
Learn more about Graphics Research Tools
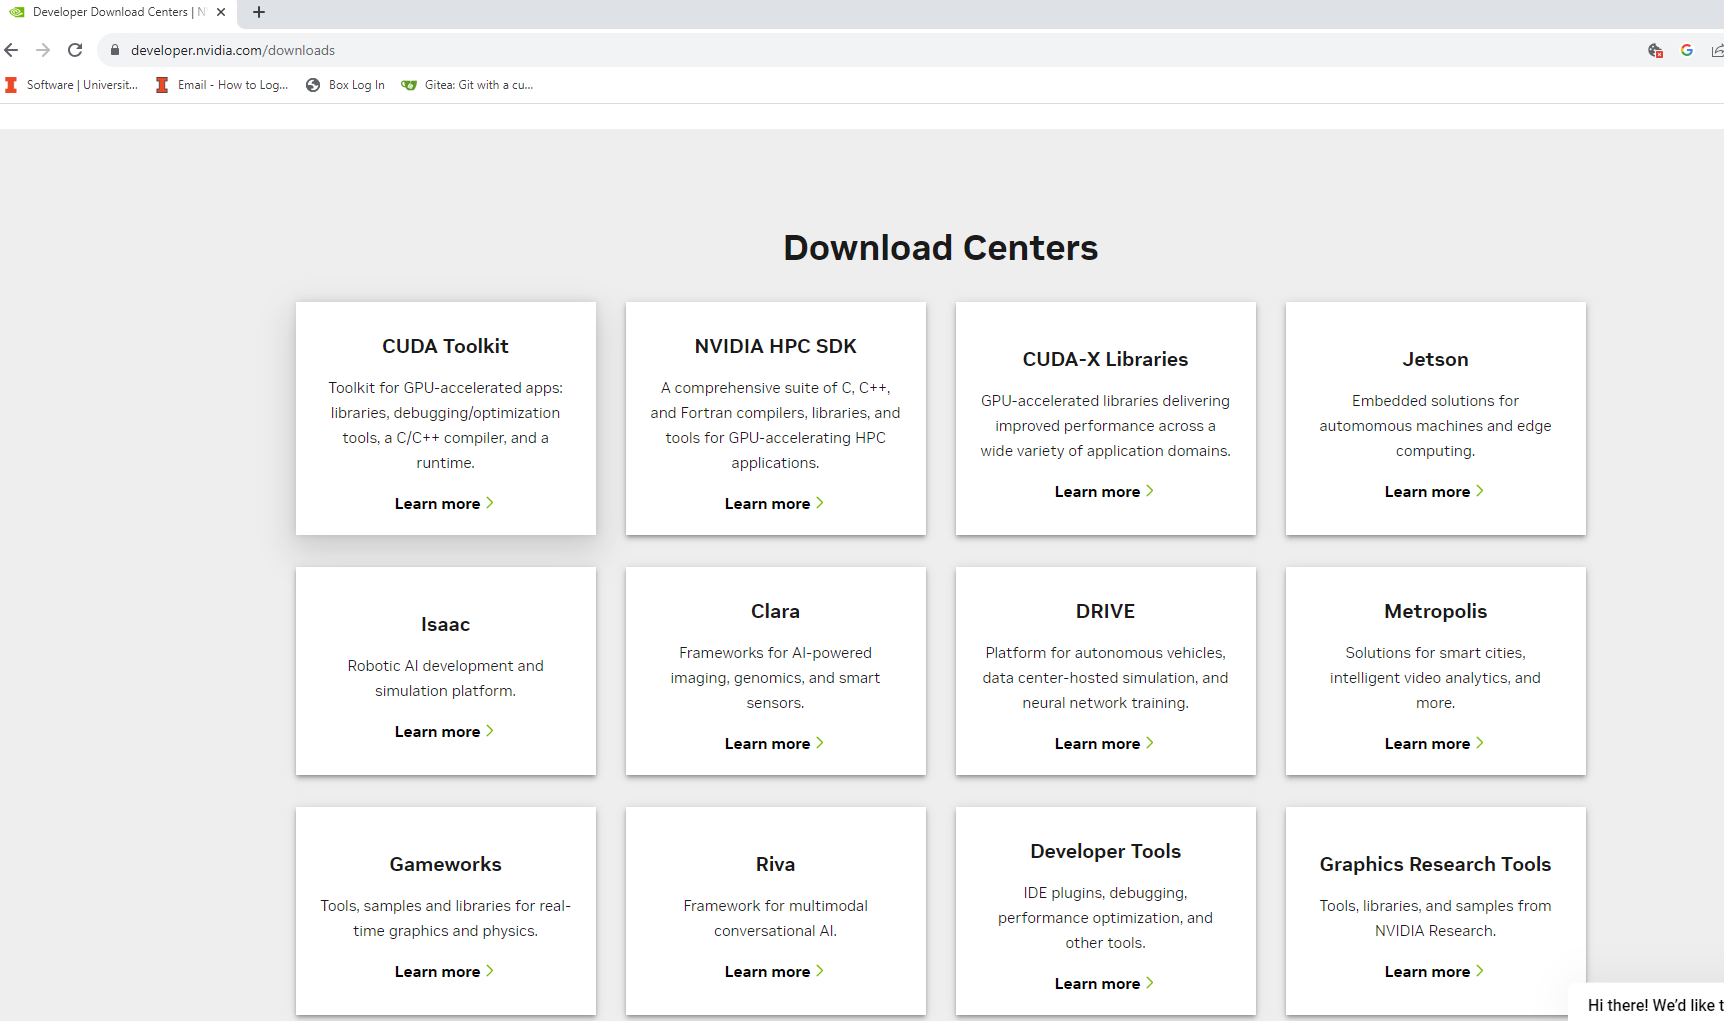pos(1434,972)
